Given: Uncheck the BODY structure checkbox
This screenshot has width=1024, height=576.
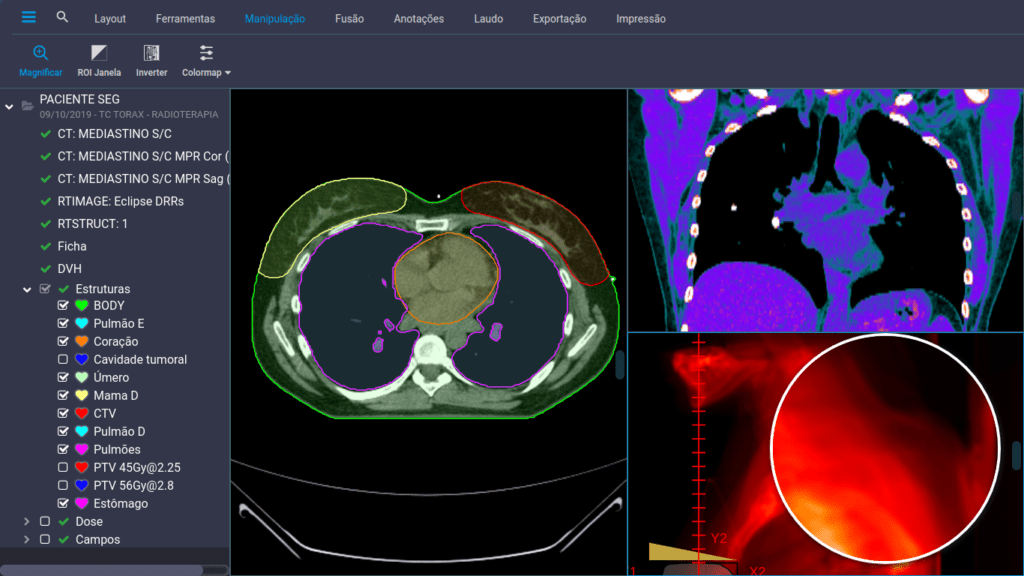Looking at the screenshot, I should coord(63,306).
